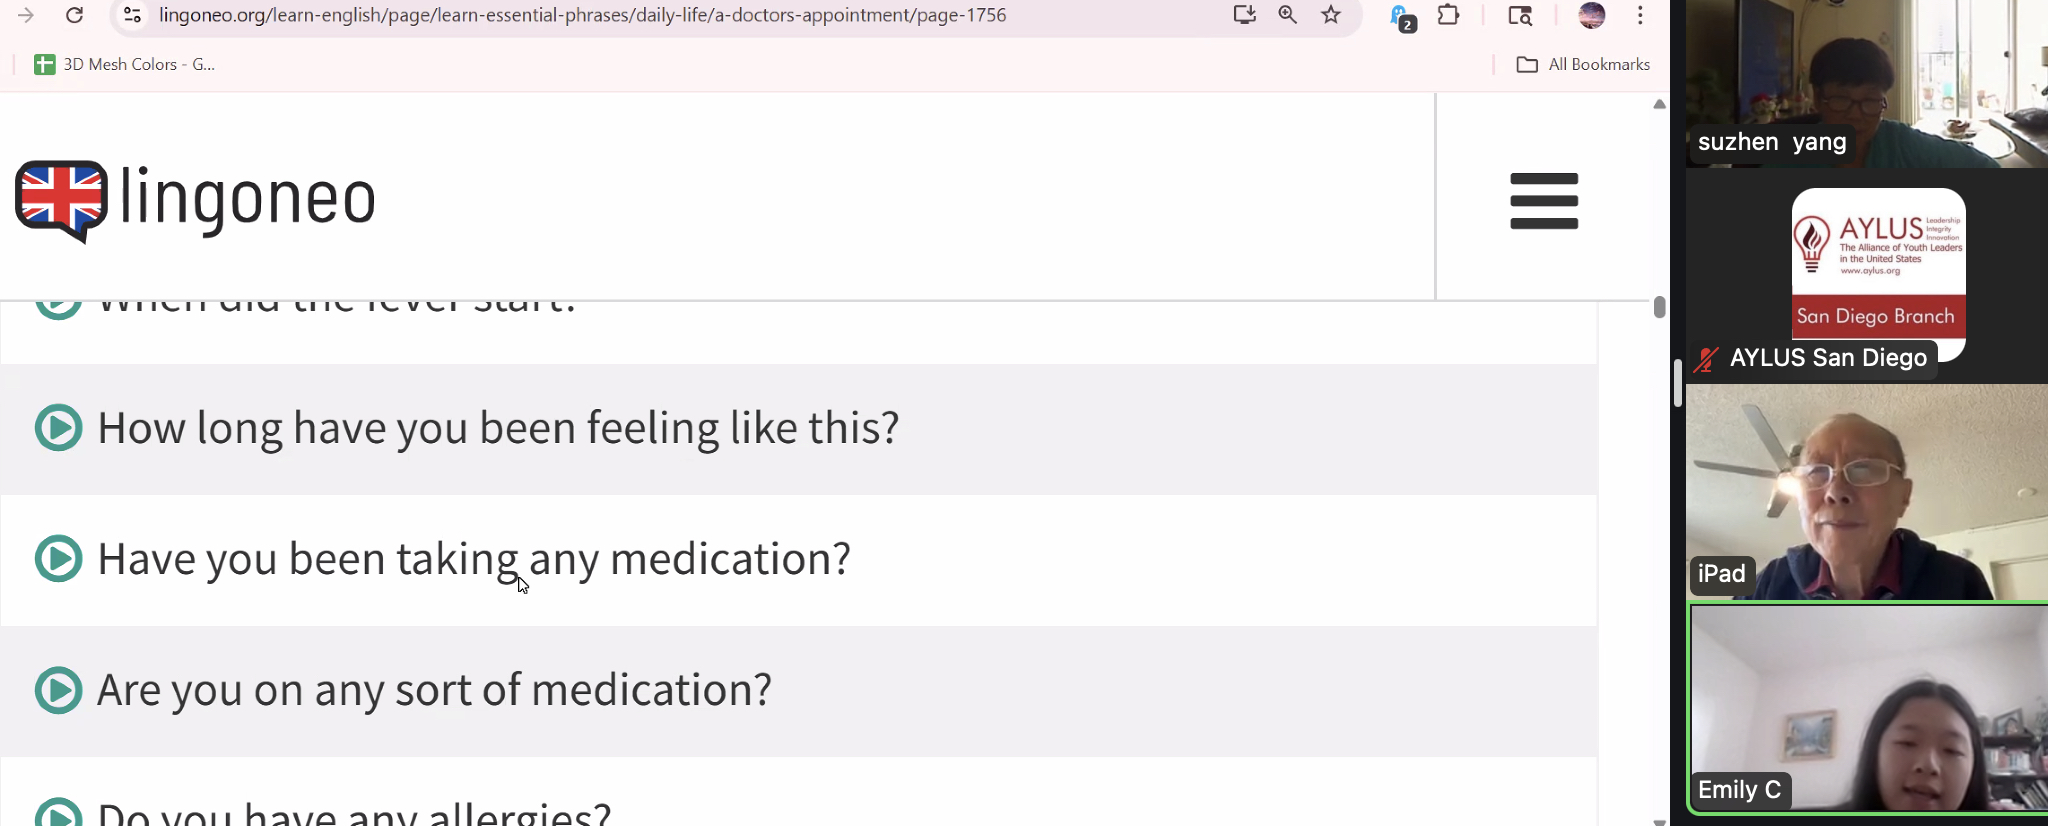Select the AYLUS San Diego participant tile
This screenshot has height=826, width=2048.
1868,277
